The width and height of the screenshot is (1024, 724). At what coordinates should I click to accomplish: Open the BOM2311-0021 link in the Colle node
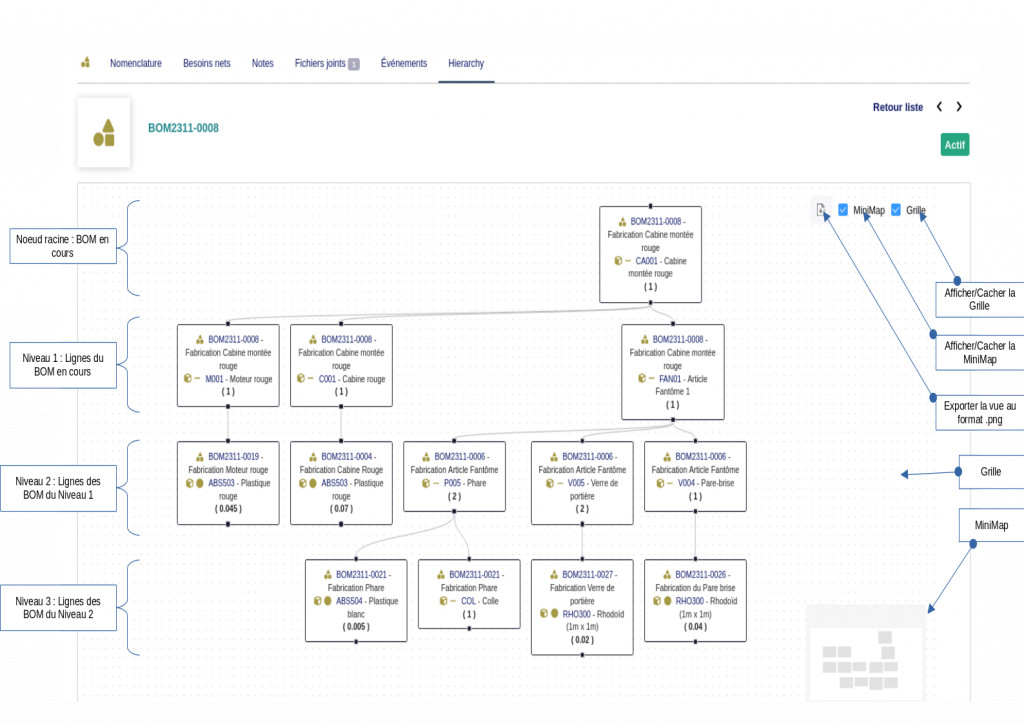475,575
